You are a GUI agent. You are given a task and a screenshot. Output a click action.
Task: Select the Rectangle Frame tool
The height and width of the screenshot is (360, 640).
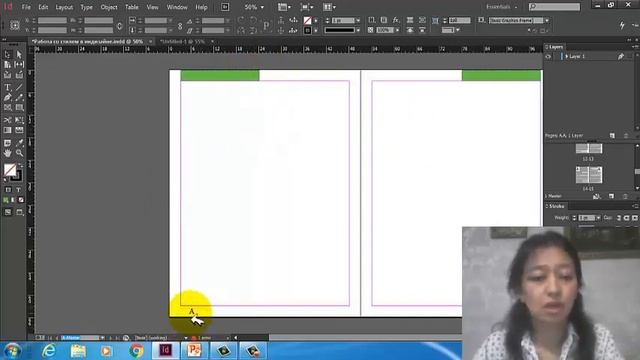coord(8,107)
